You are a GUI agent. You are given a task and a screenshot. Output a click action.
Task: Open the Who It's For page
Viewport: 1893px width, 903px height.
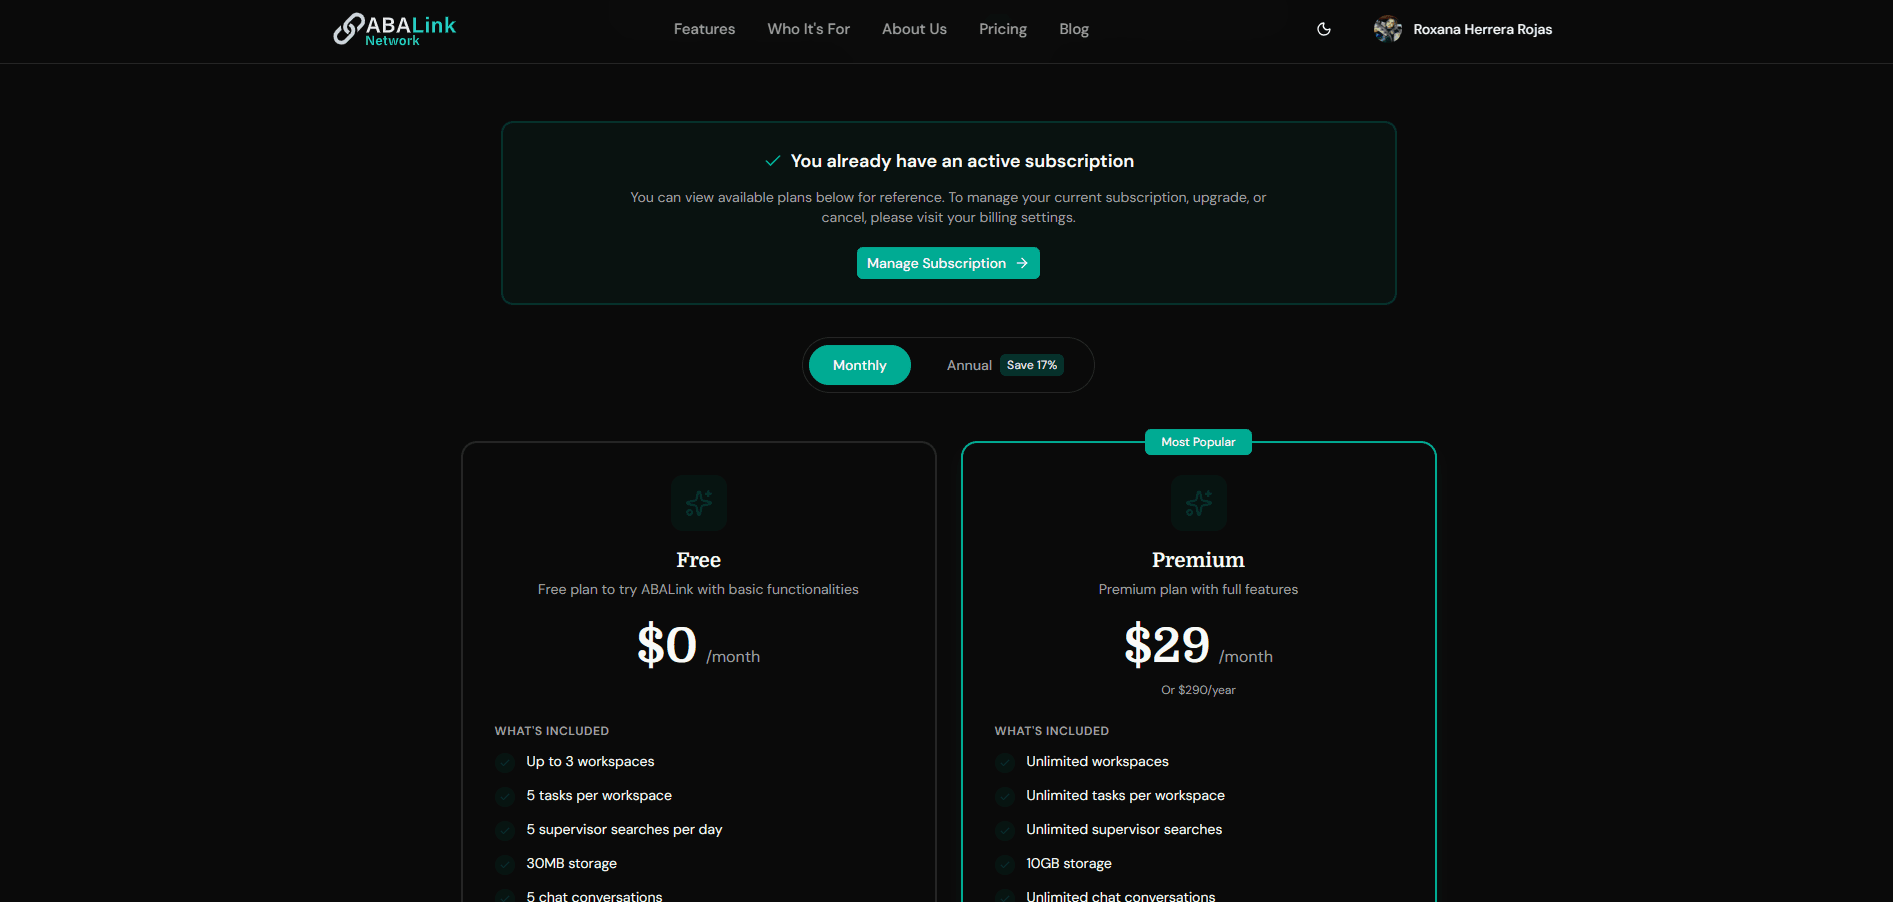click(808, 29)
